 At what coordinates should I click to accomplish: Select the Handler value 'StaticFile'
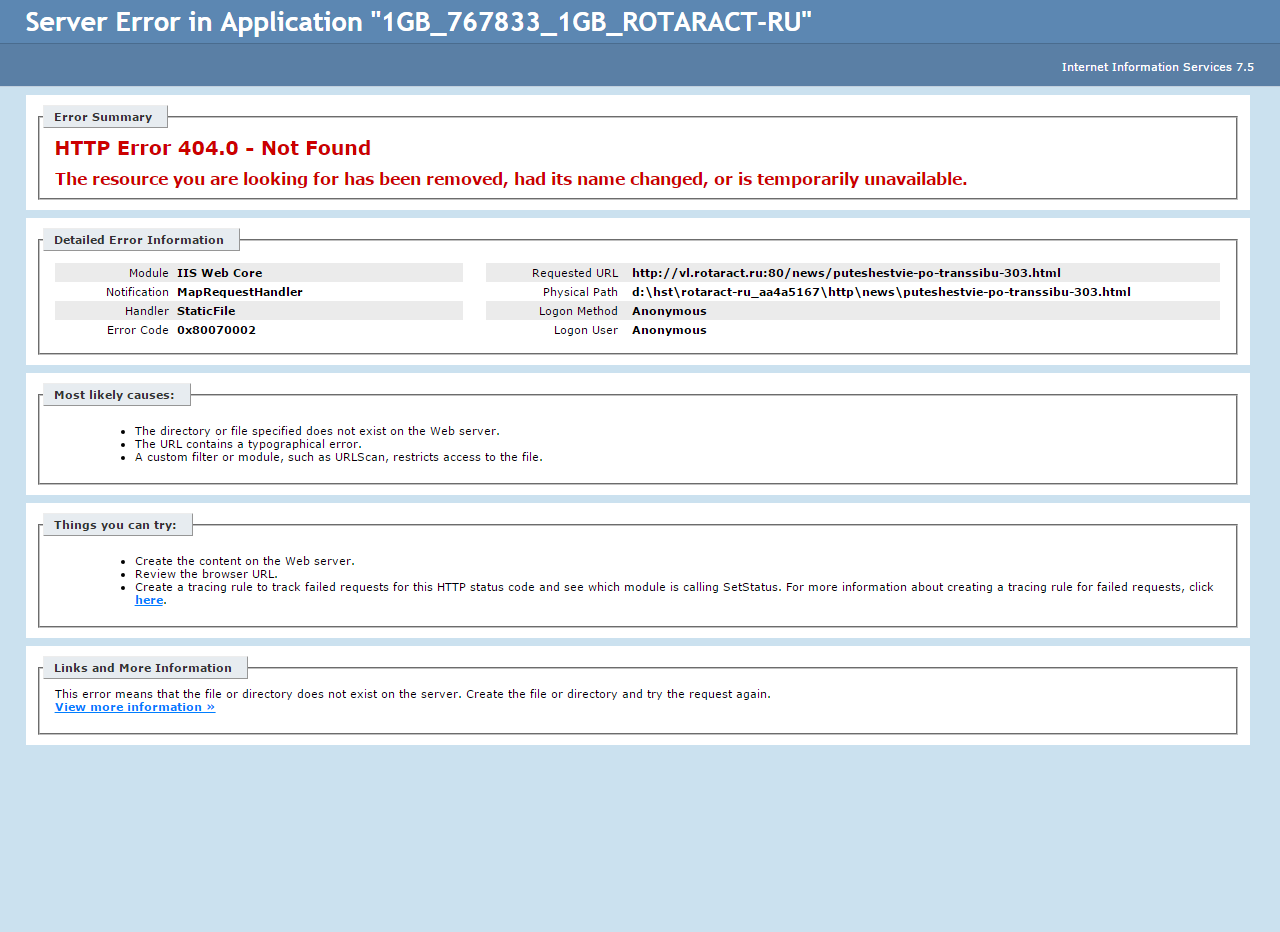[x=206, y=311]
